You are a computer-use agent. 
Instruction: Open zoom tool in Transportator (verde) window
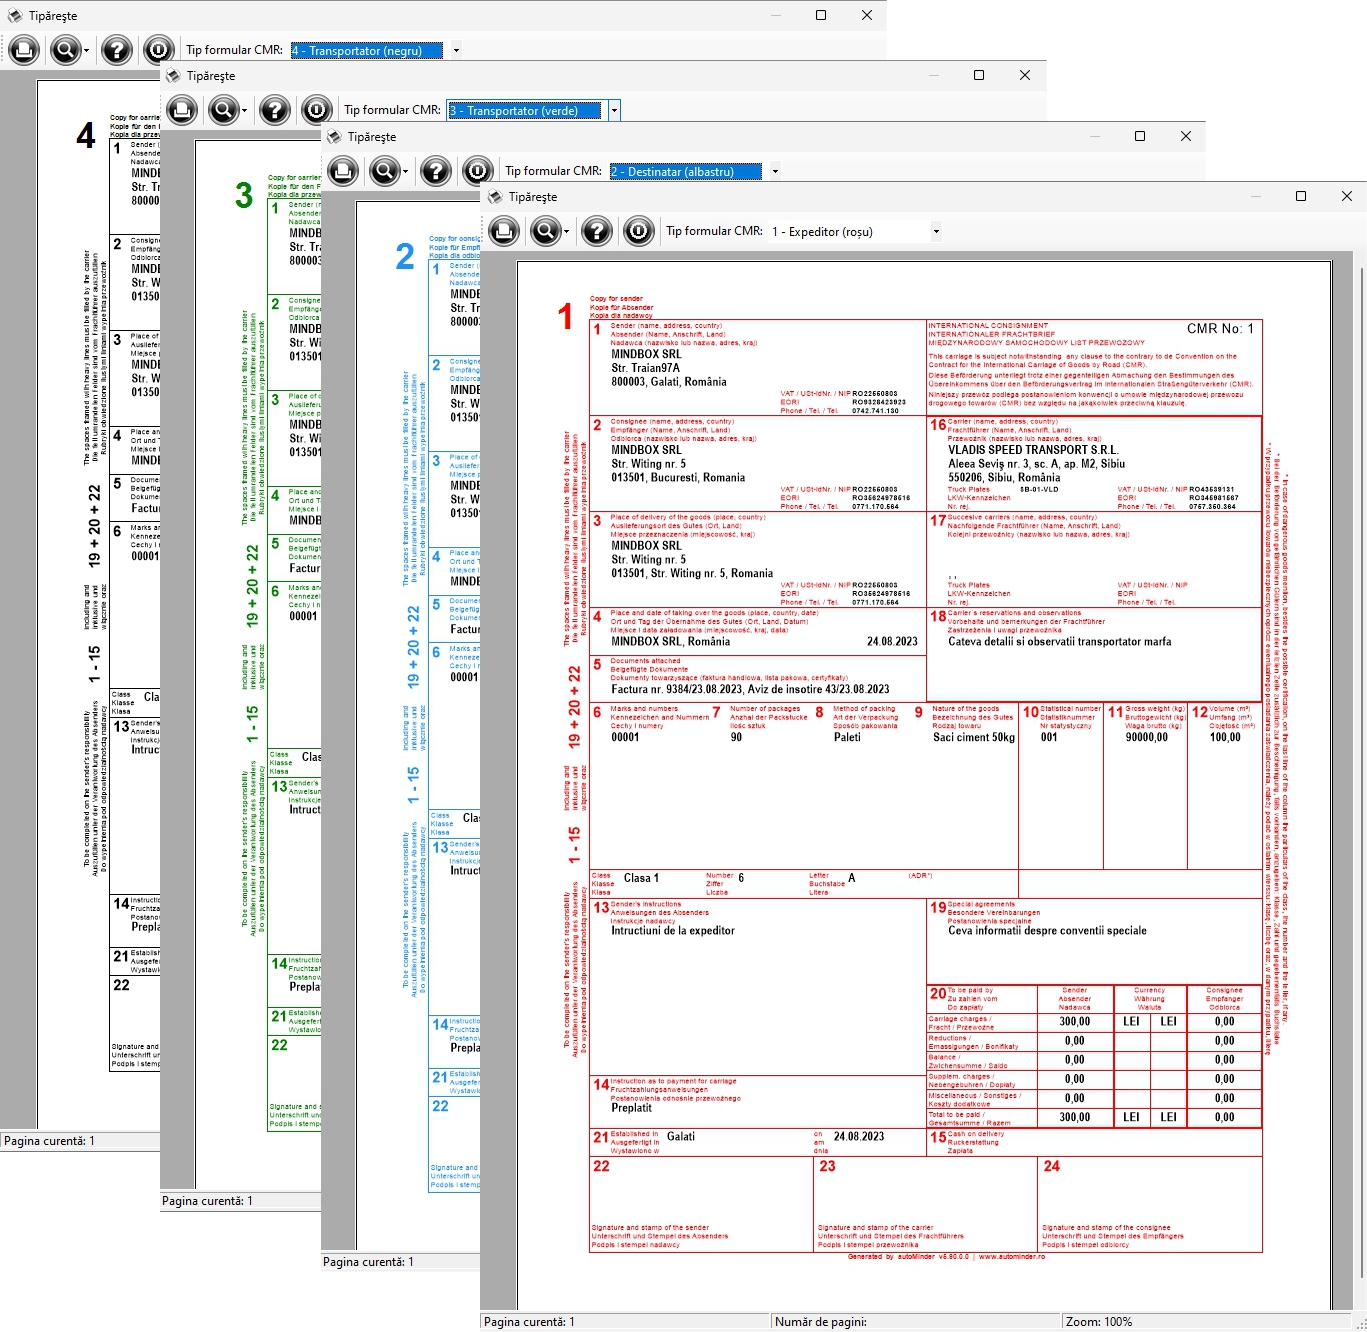[x=223, y=110]
